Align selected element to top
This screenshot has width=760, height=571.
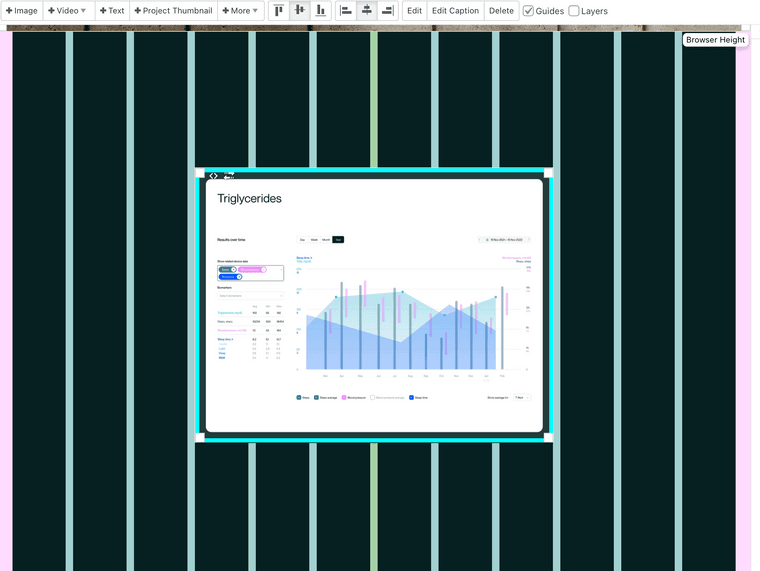click(x=279, y=11)
